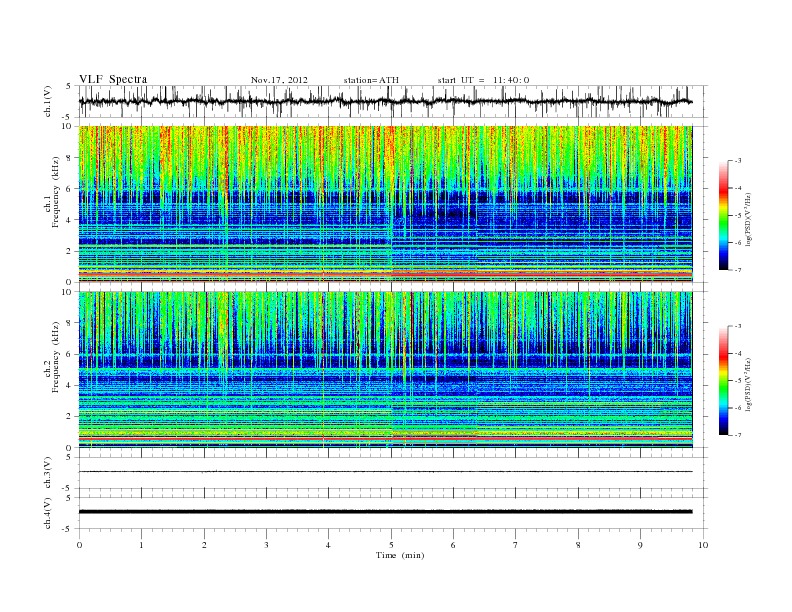Click the ch.2 PSD color scale bar
The width and height of the screenshot is (792, 612).
coord(724,381)
